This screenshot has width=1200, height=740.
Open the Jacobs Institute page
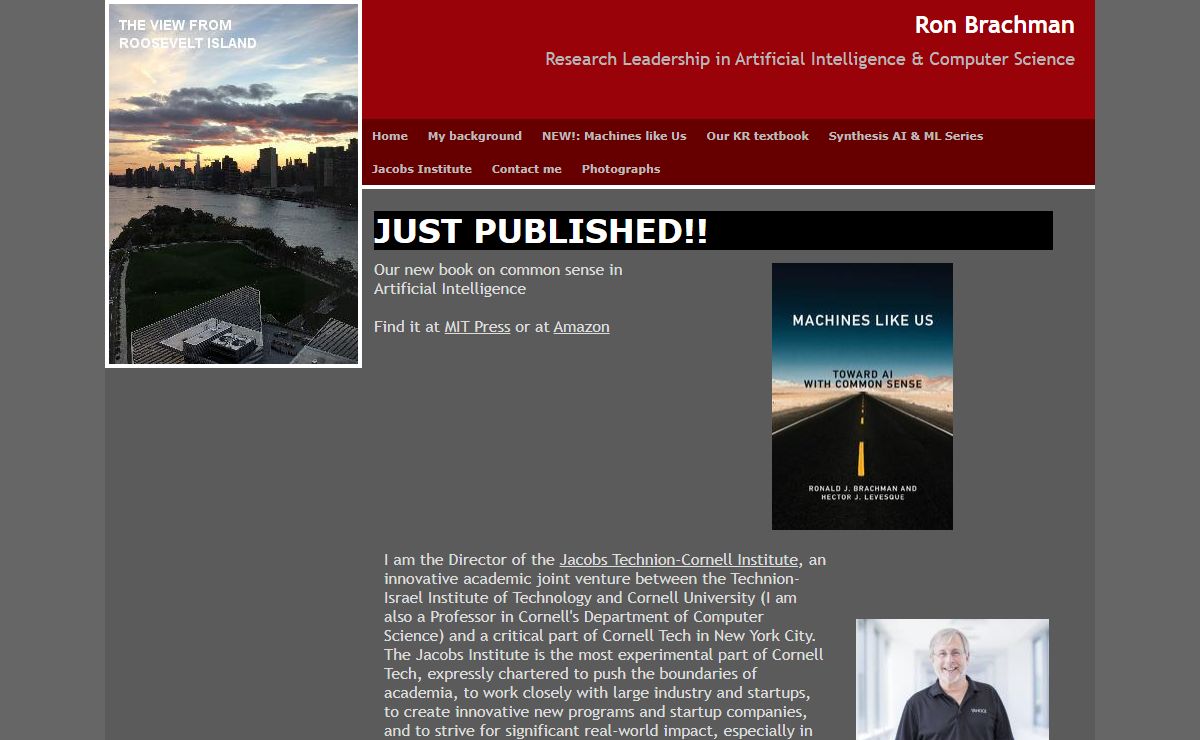click(422, 169)
